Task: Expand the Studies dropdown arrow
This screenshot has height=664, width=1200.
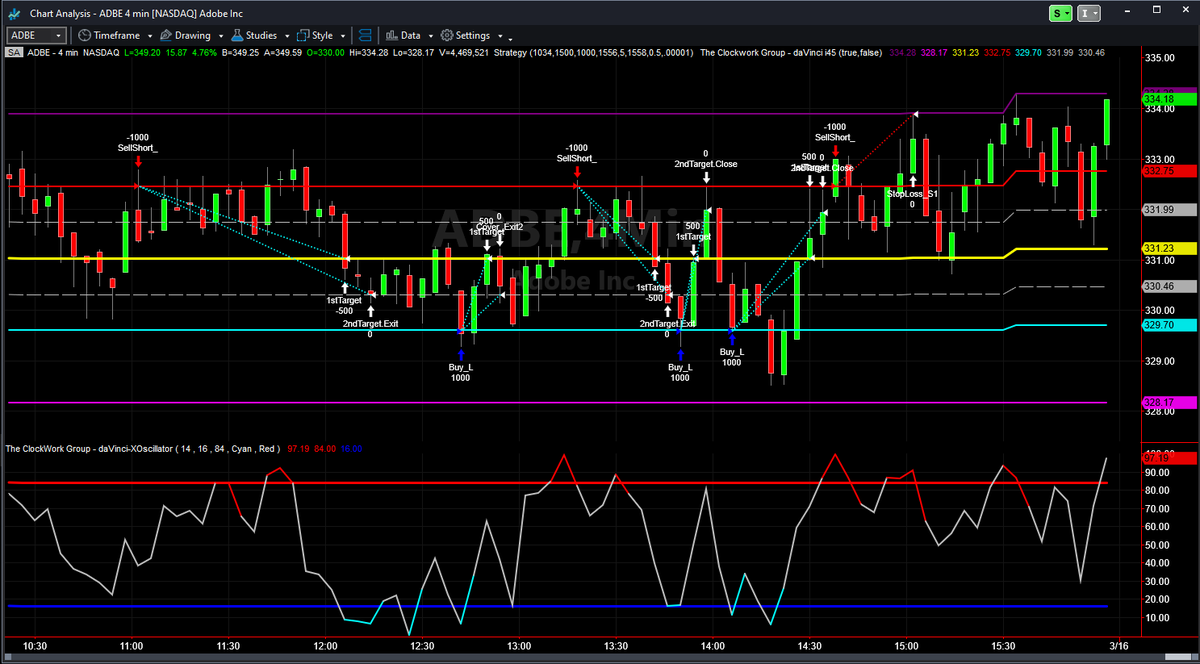Action: 287,36
